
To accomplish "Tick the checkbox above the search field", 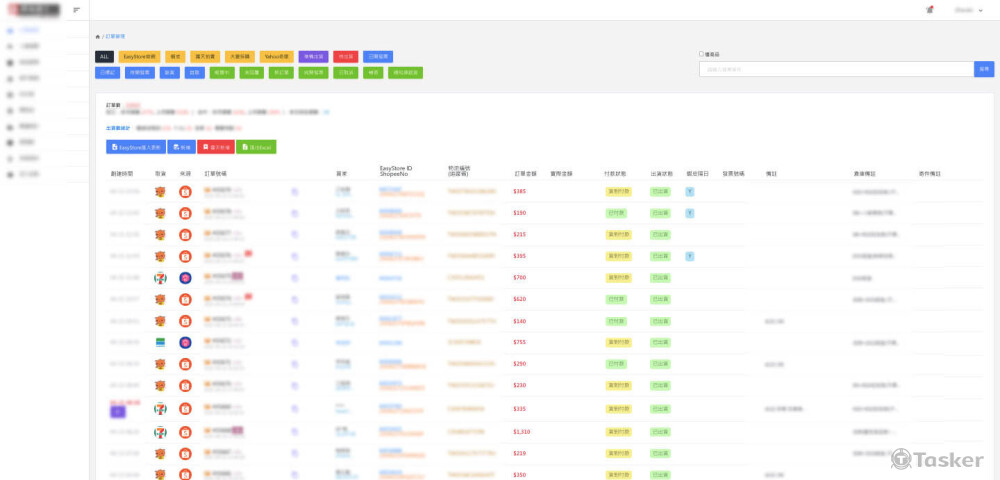I will click(702, 54).
